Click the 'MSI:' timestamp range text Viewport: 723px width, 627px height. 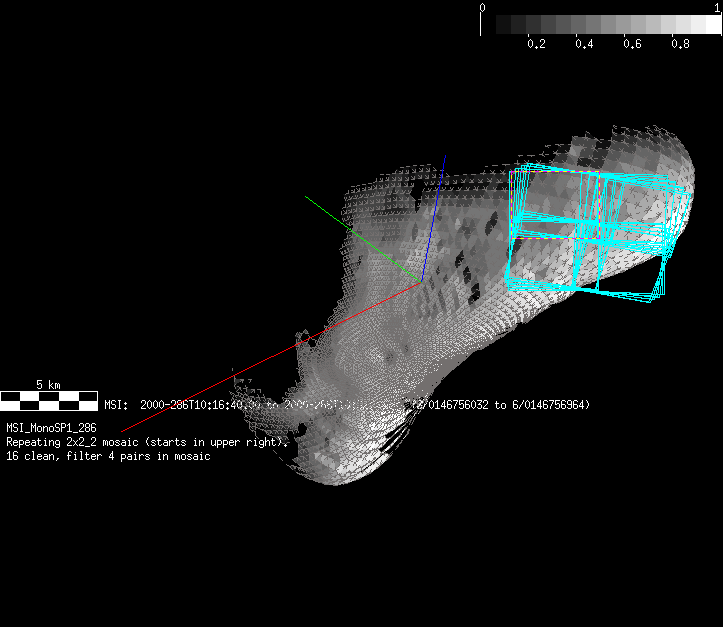click(347, 405)
